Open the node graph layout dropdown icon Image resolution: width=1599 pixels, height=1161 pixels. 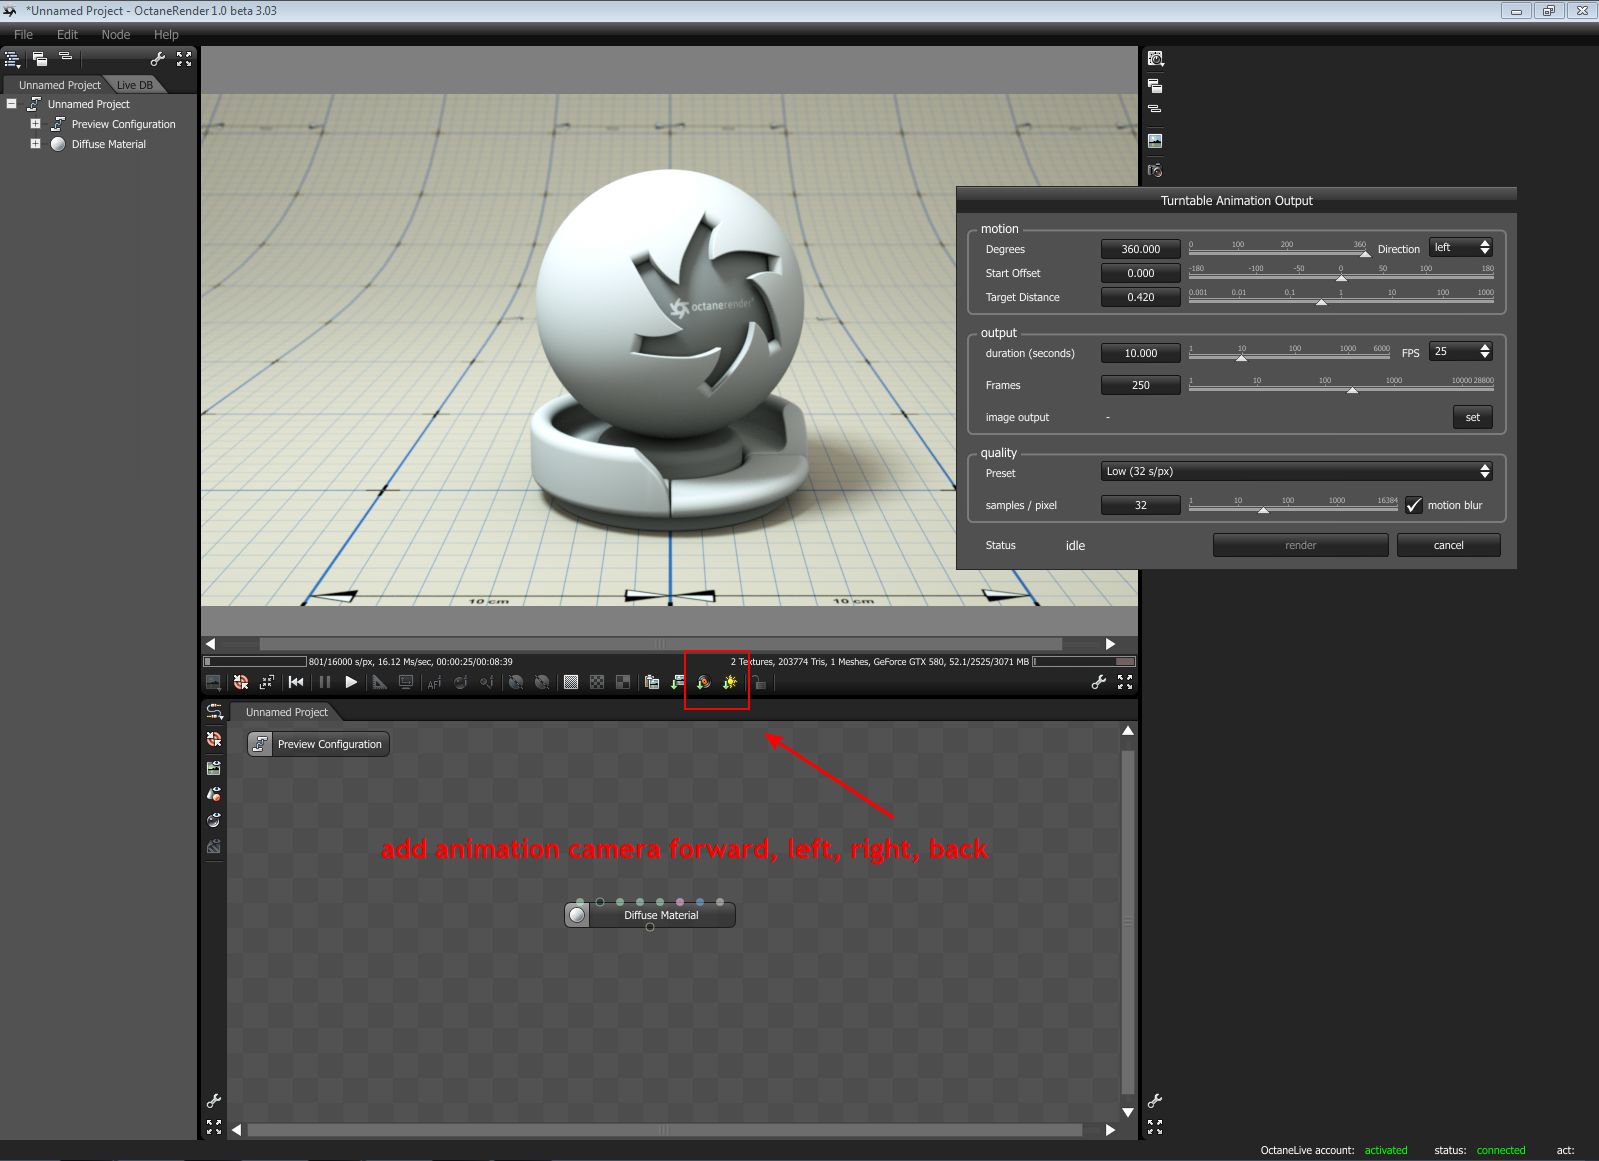(x=214, y=712)
